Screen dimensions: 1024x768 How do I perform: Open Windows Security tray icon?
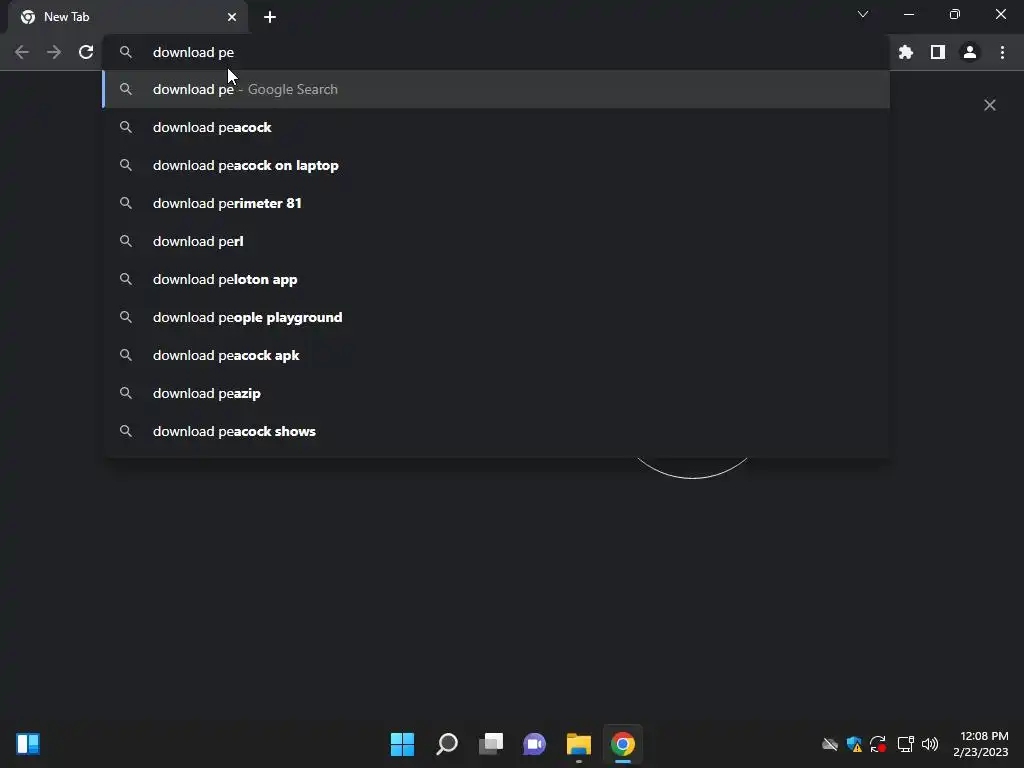[x=854, y=744]
